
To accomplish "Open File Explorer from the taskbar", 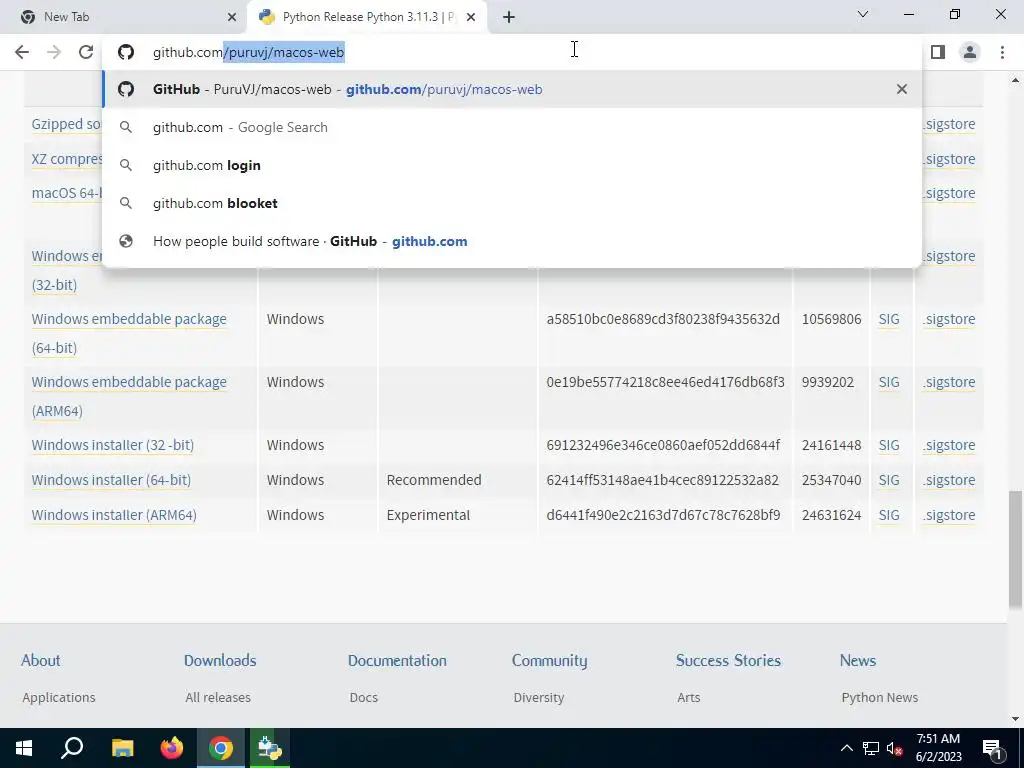I will [122, 748].
